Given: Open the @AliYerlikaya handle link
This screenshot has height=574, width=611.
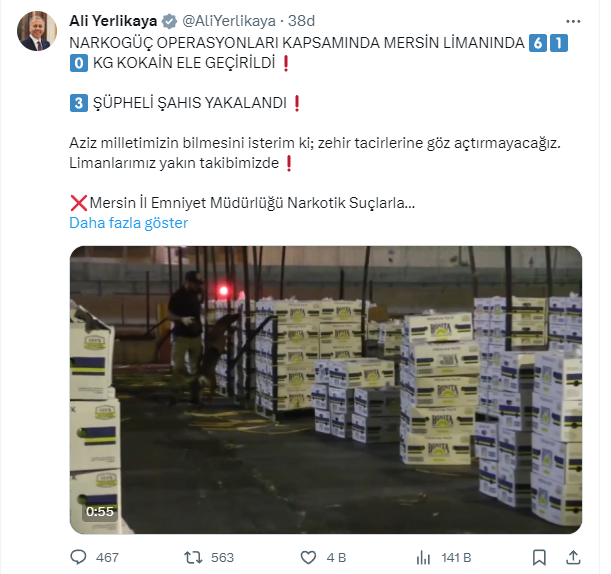Looking at the screenshot, I should coord(229,21).
